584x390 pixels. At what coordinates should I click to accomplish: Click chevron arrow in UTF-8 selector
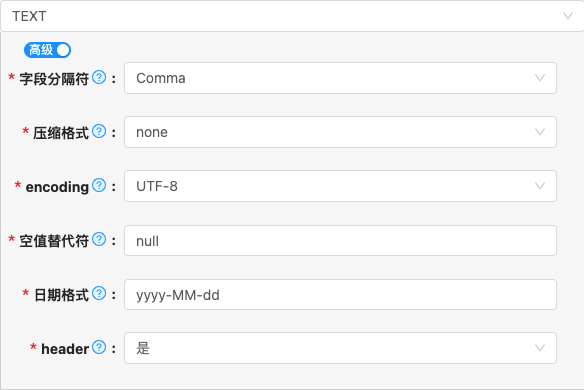[x=540, y=186]
